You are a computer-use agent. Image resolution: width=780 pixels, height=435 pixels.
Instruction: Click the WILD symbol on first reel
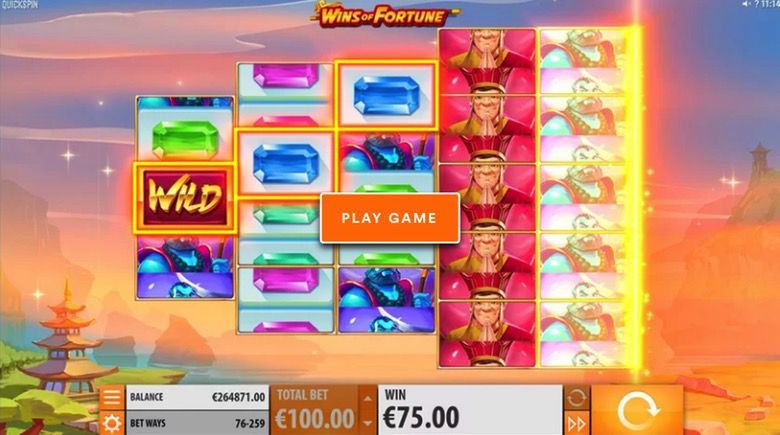tap(185, 198)
